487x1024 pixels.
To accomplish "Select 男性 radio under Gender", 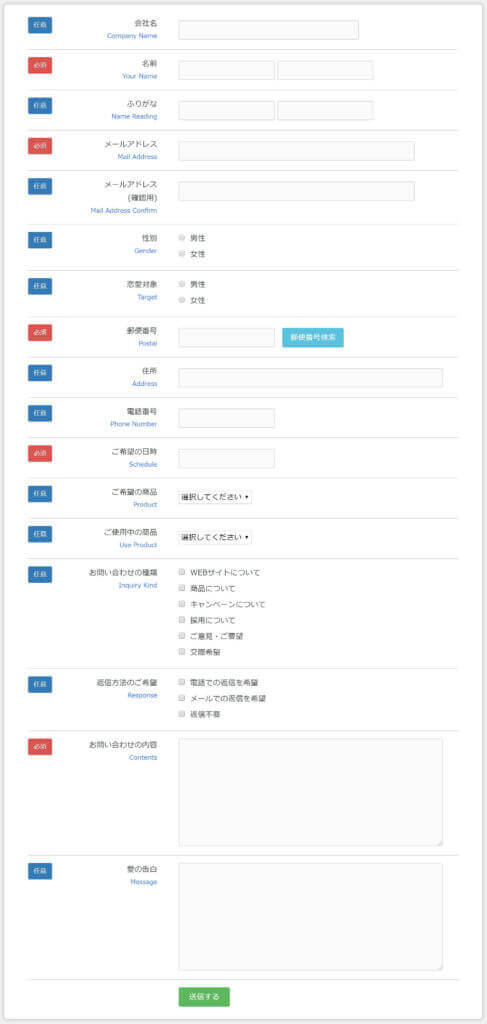I will point(182,238).
